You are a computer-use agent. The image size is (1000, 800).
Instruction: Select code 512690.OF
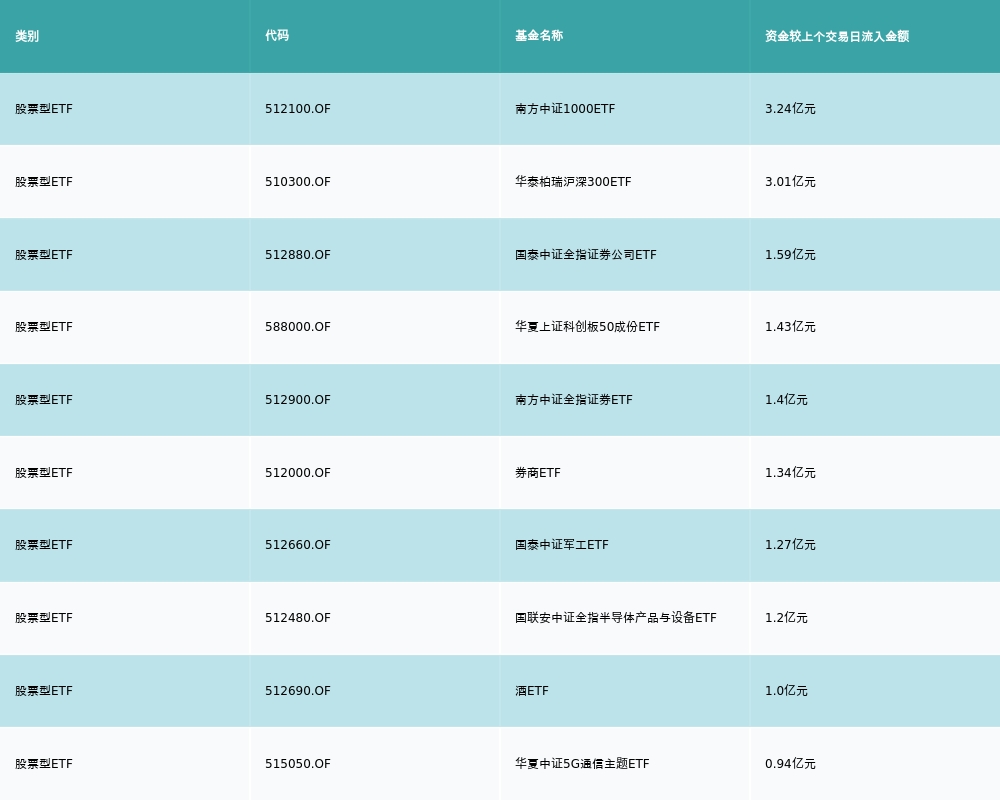(298, 691)
